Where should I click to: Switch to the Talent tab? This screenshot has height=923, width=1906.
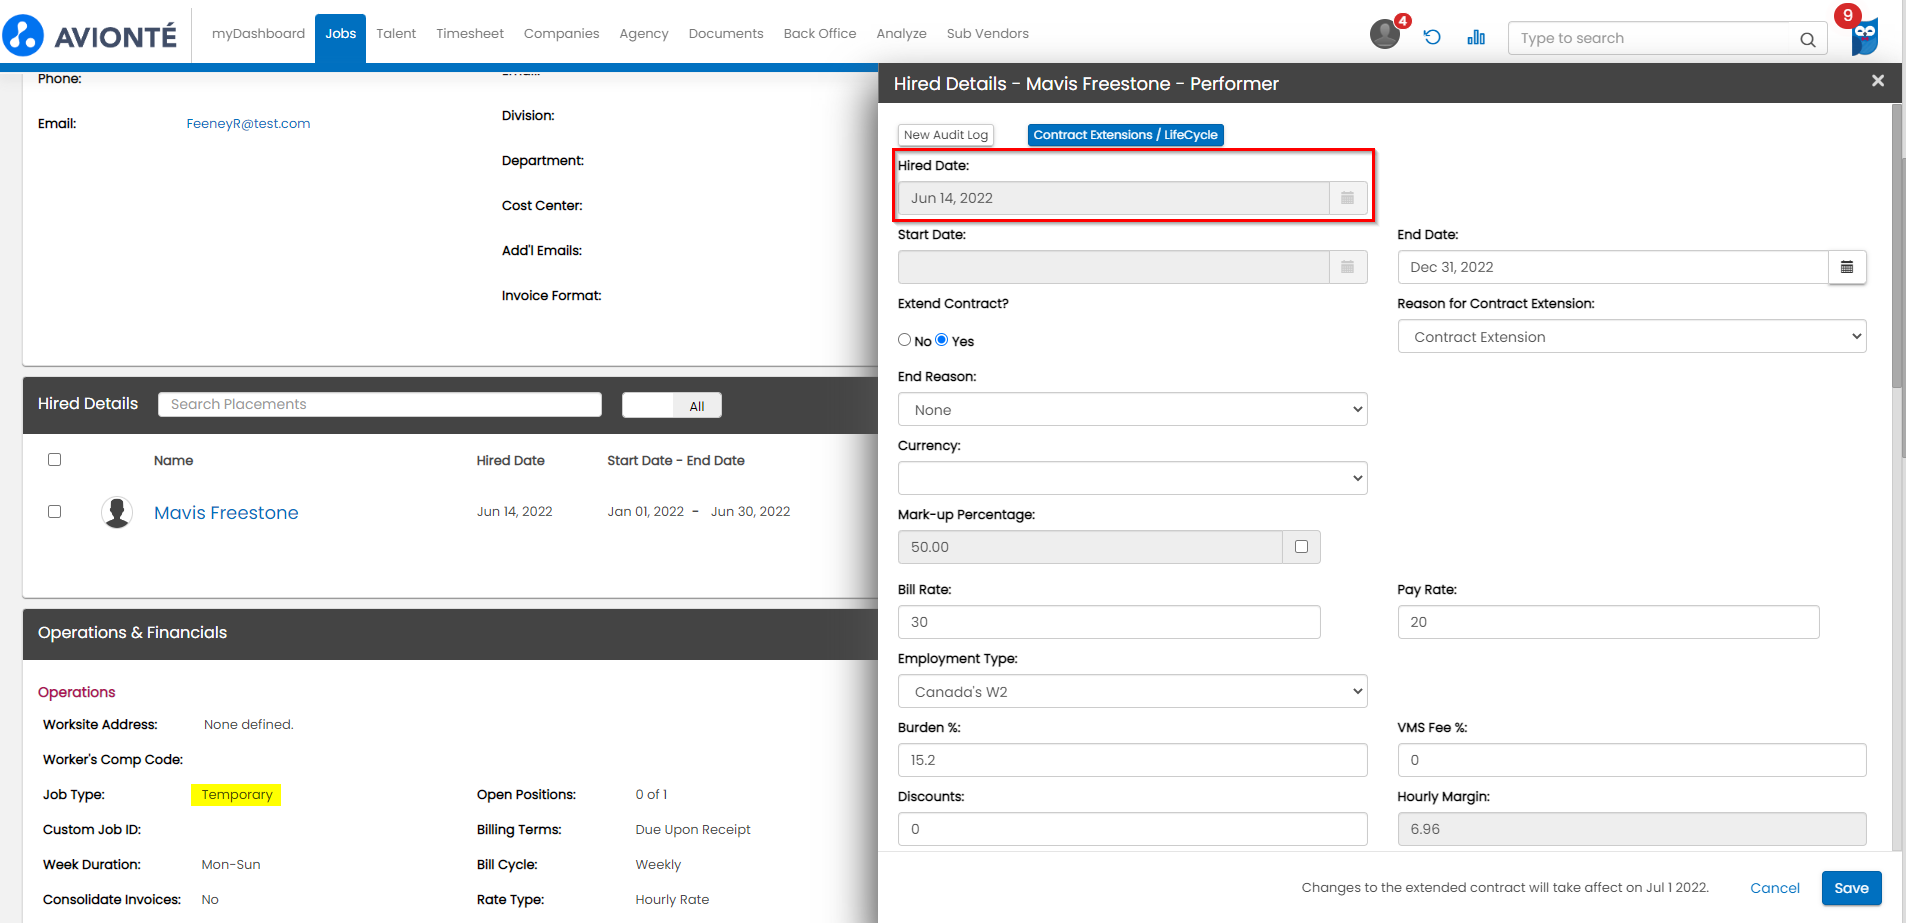tap(396, 34)
